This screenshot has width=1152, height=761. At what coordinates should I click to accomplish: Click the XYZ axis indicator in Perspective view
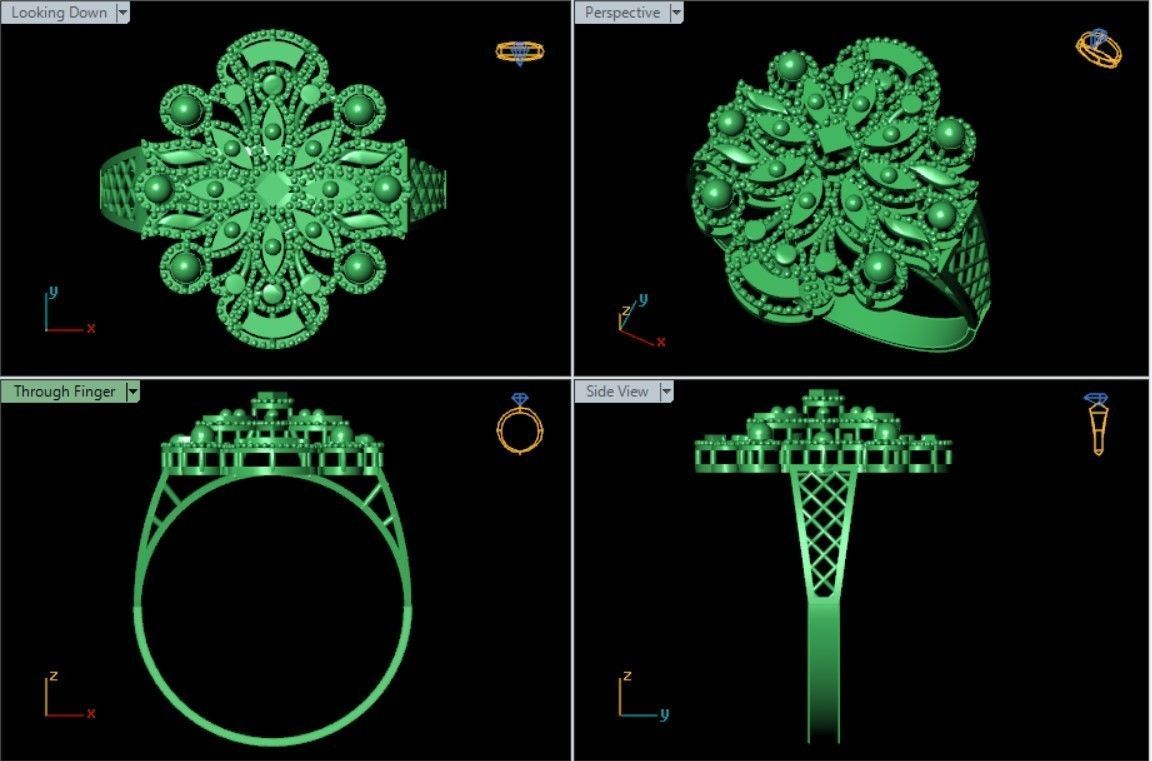642,321
